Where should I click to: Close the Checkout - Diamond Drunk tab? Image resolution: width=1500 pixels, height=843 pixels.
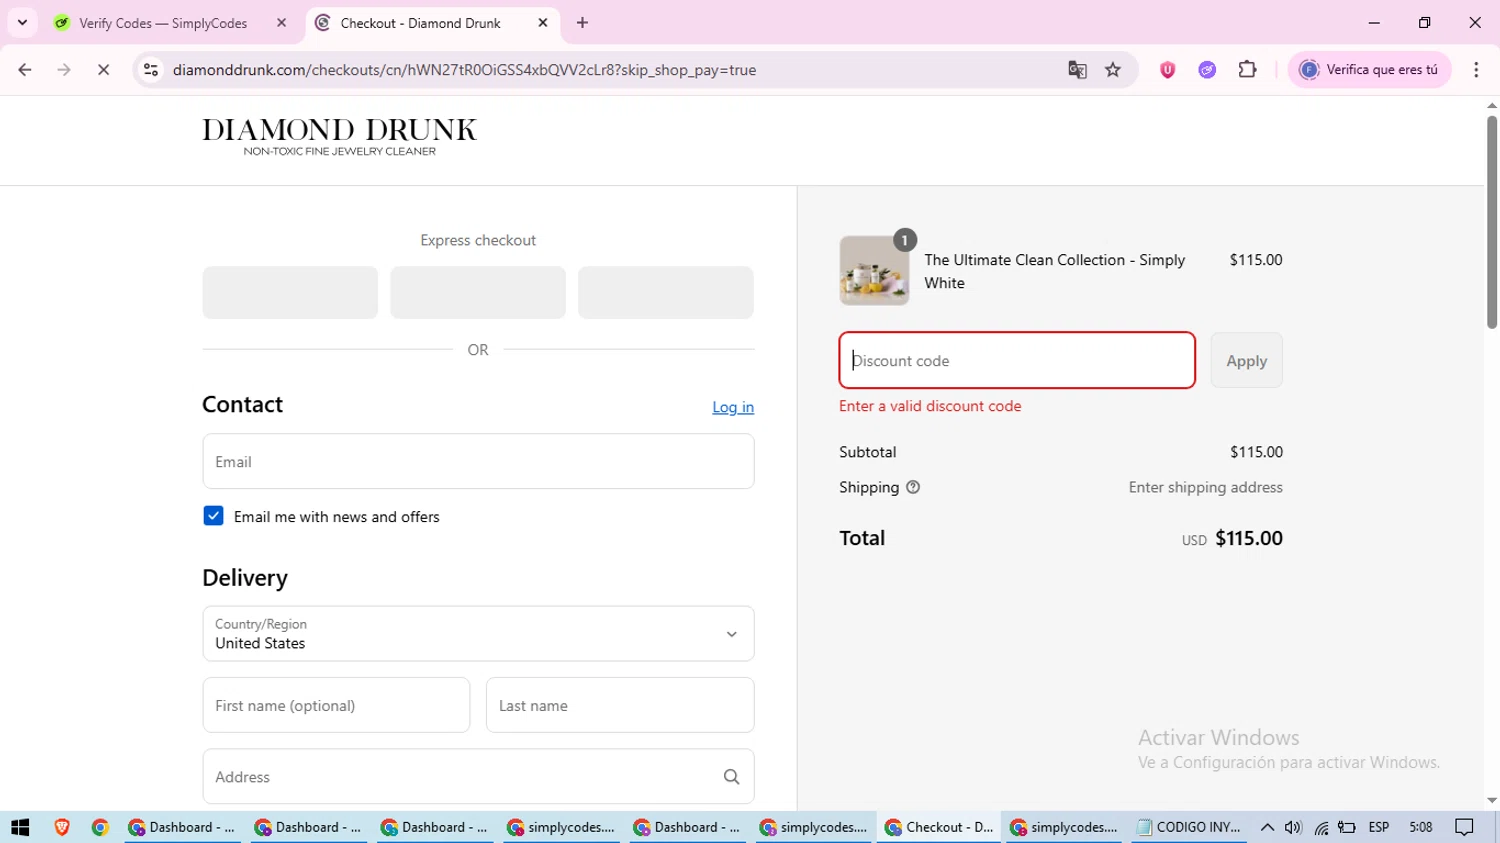[x=543, y=22]
